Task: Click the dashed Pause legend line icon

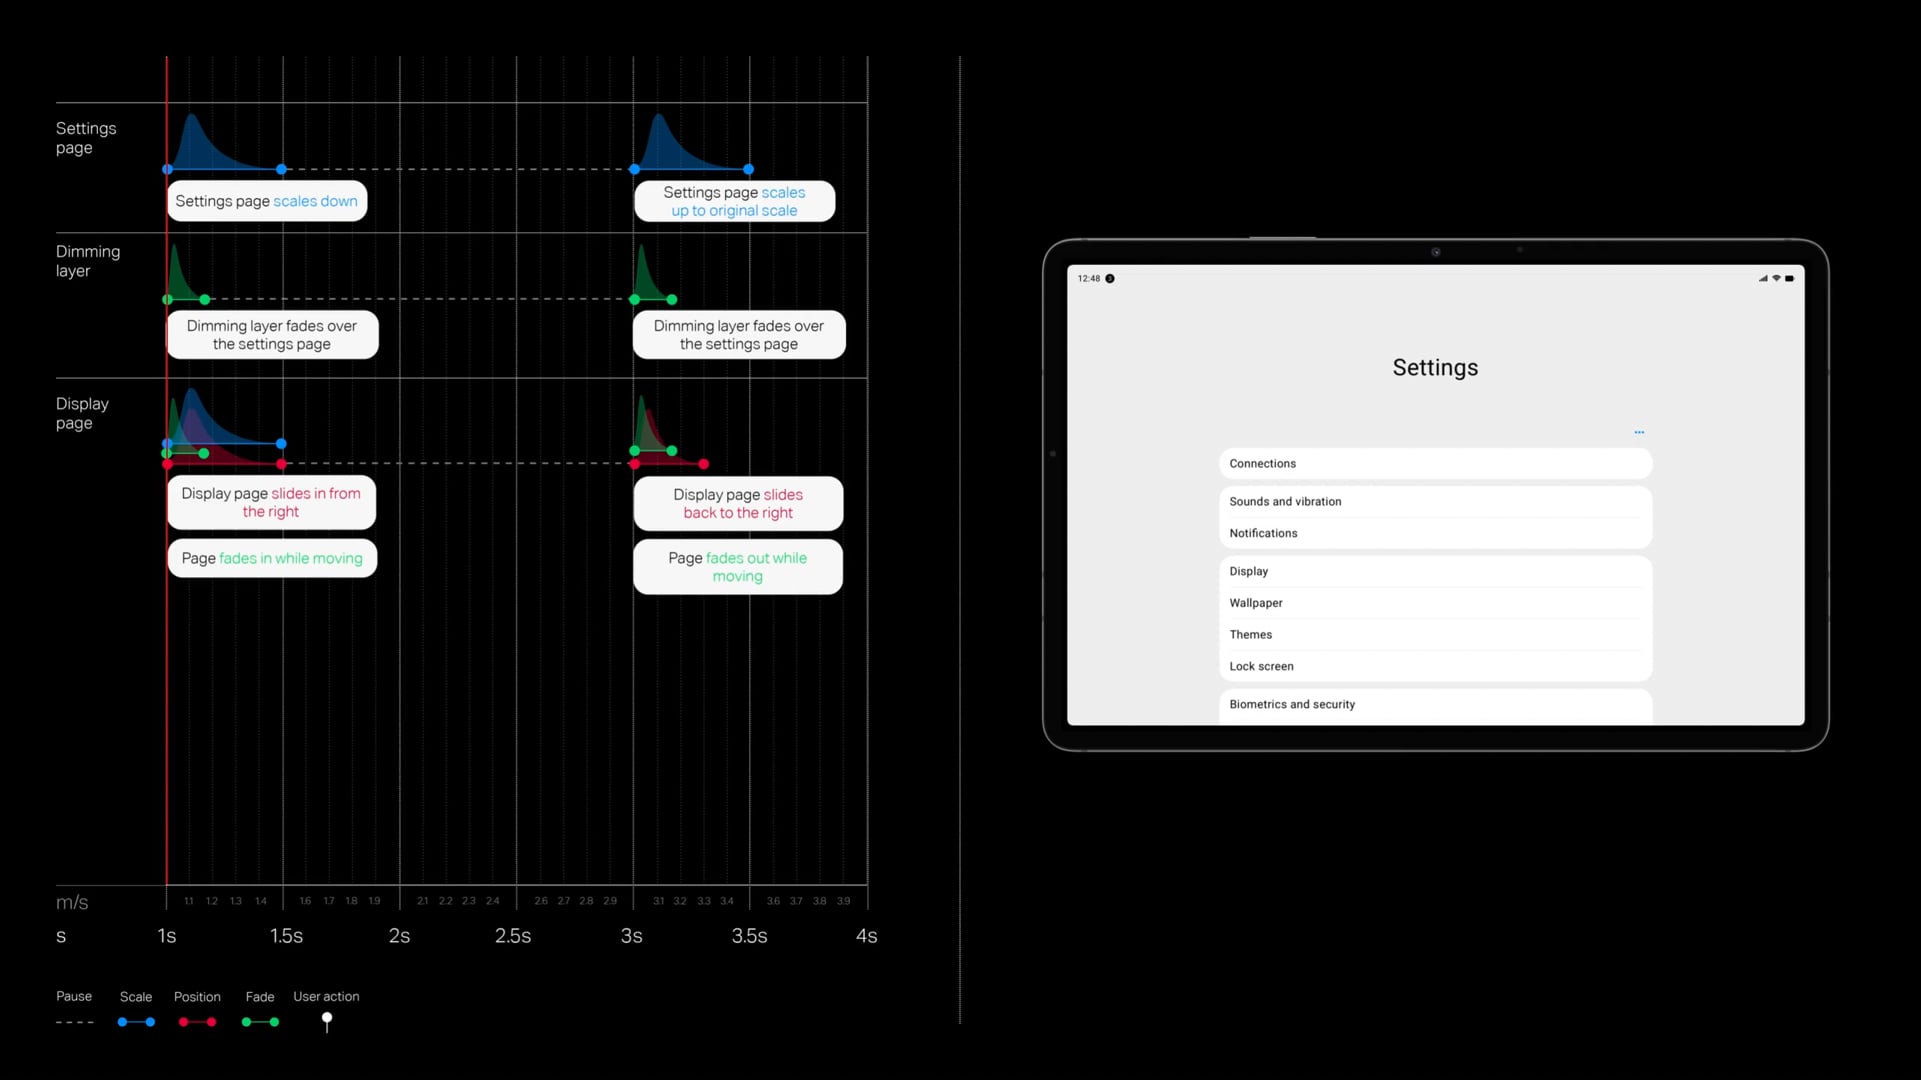Action: [75, 1022]
